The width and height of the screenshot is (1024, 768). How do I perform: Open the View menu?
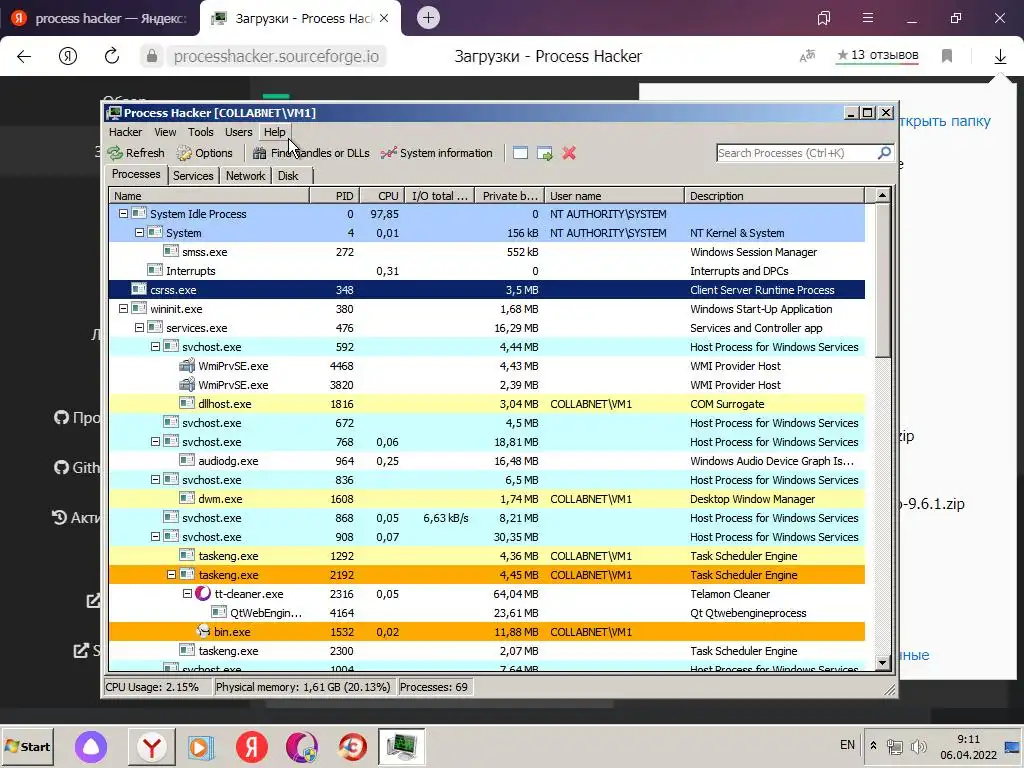point(165,132)
